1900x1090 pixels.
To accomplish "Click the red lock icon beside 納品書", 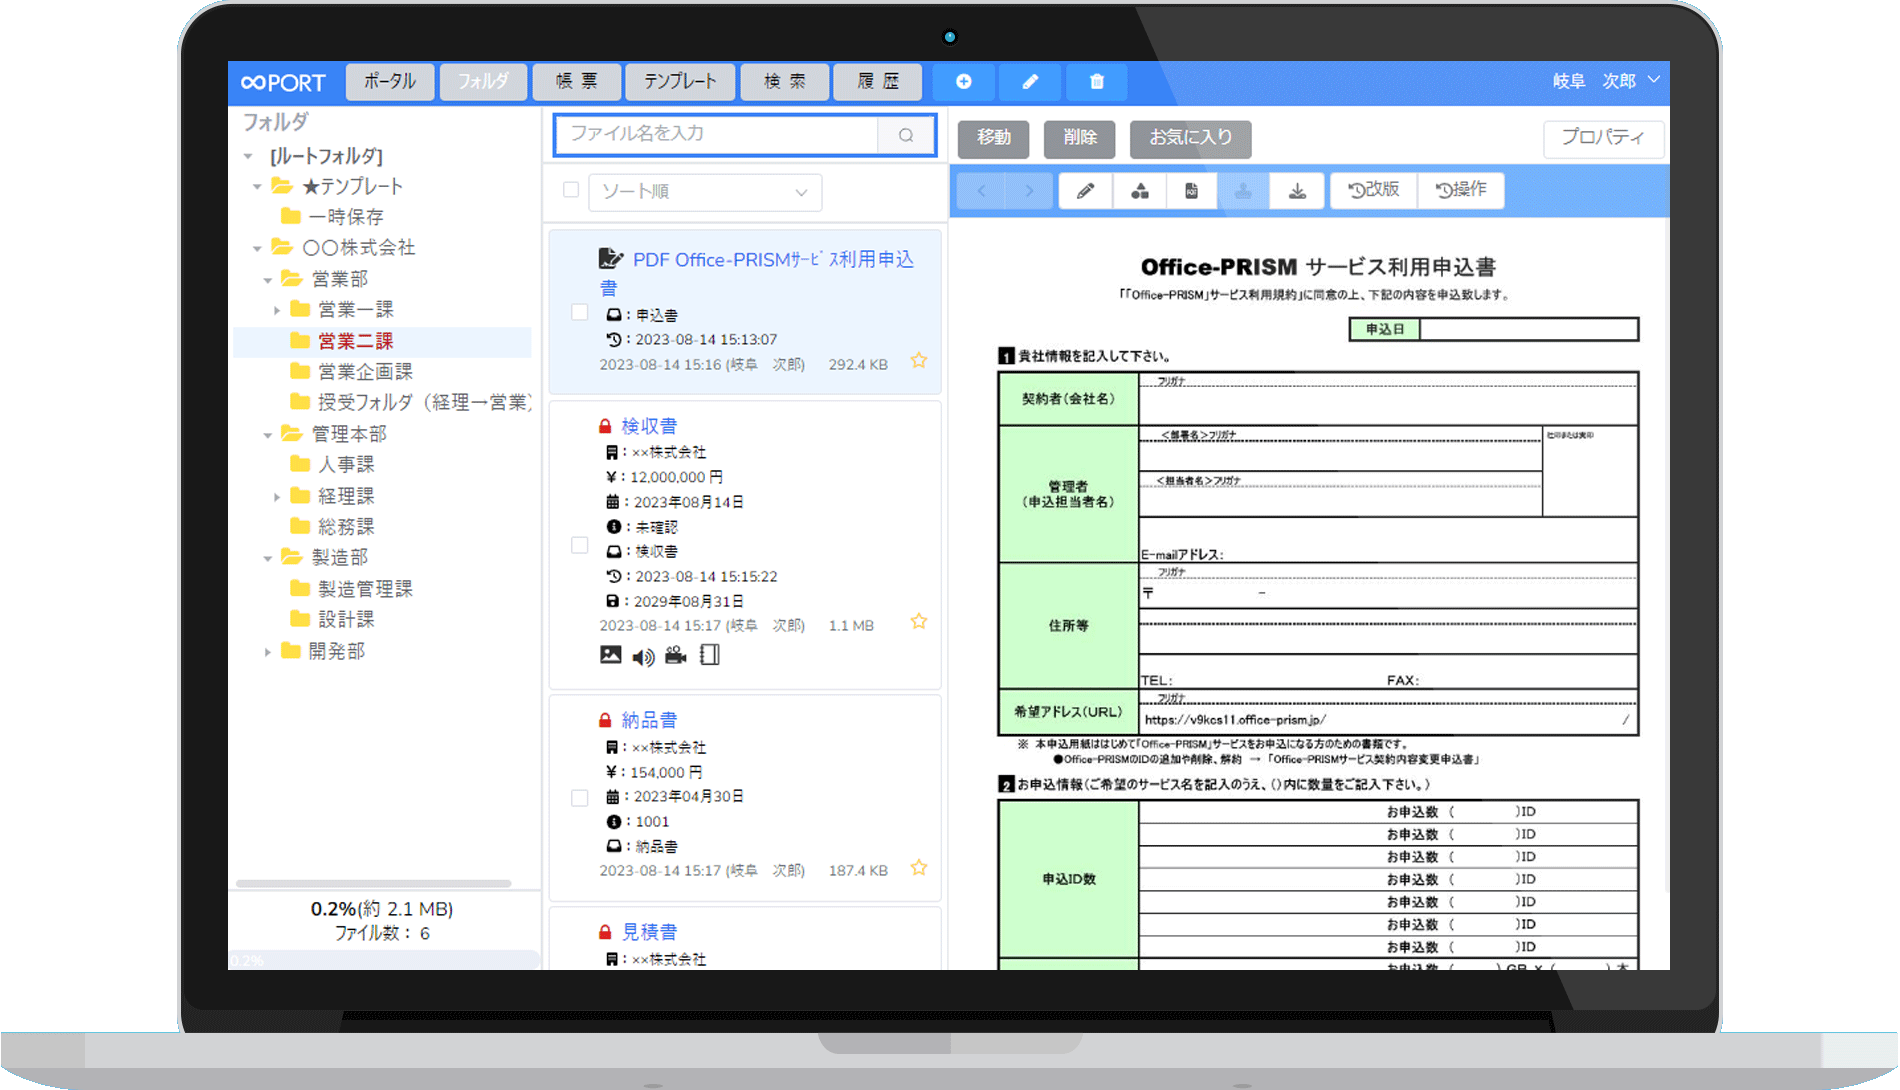I will pos(605,721).
